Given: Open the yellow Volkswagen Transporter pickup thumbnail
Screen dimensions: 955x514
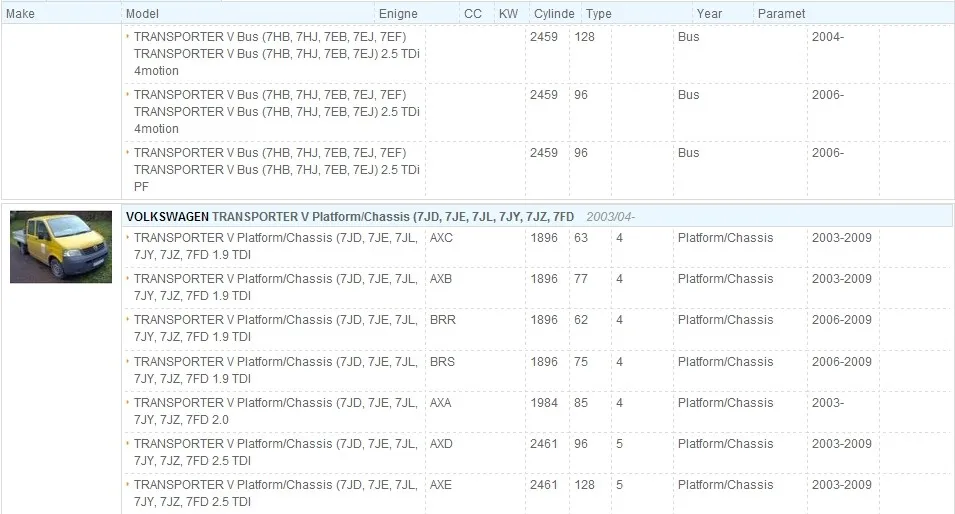Looking at the screenshot, I should click(61, 247).
